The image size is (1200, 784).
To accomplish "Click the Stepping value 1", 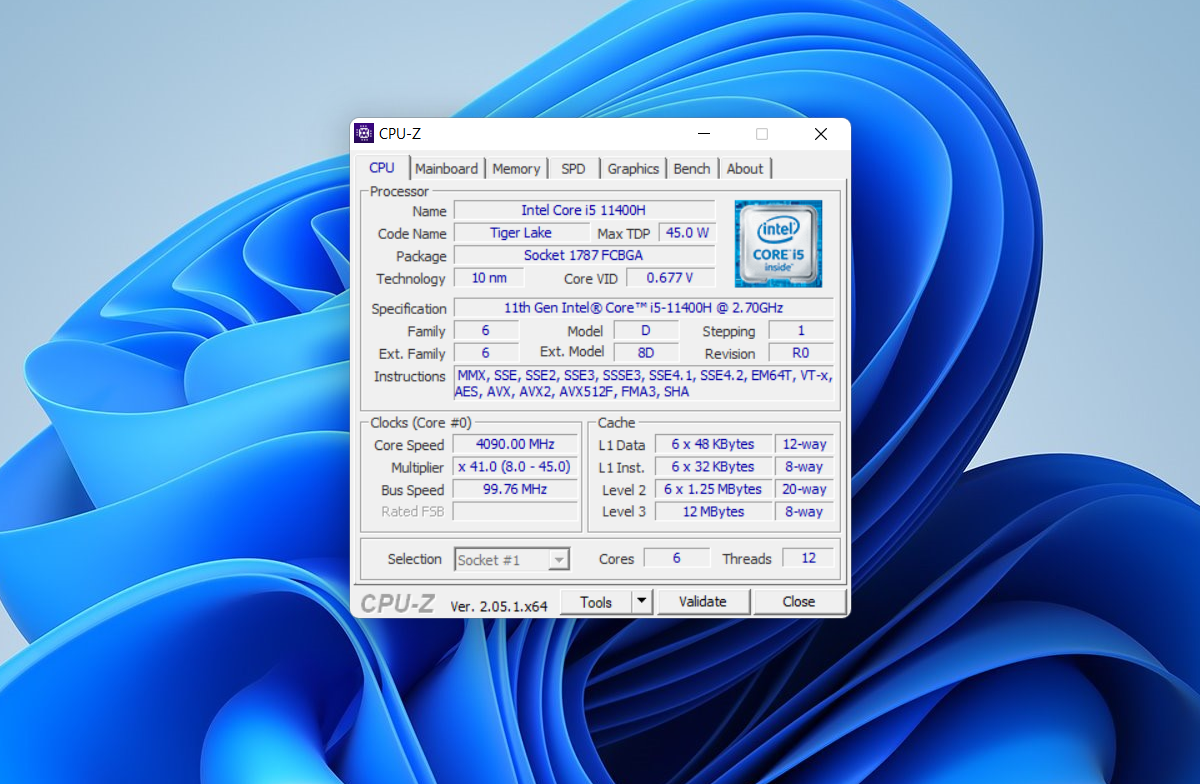I will 800,330.
